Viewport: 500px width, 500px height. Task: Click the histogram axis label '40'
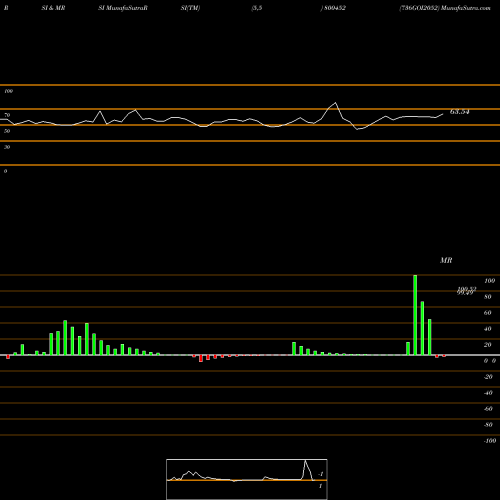point(488,329)
